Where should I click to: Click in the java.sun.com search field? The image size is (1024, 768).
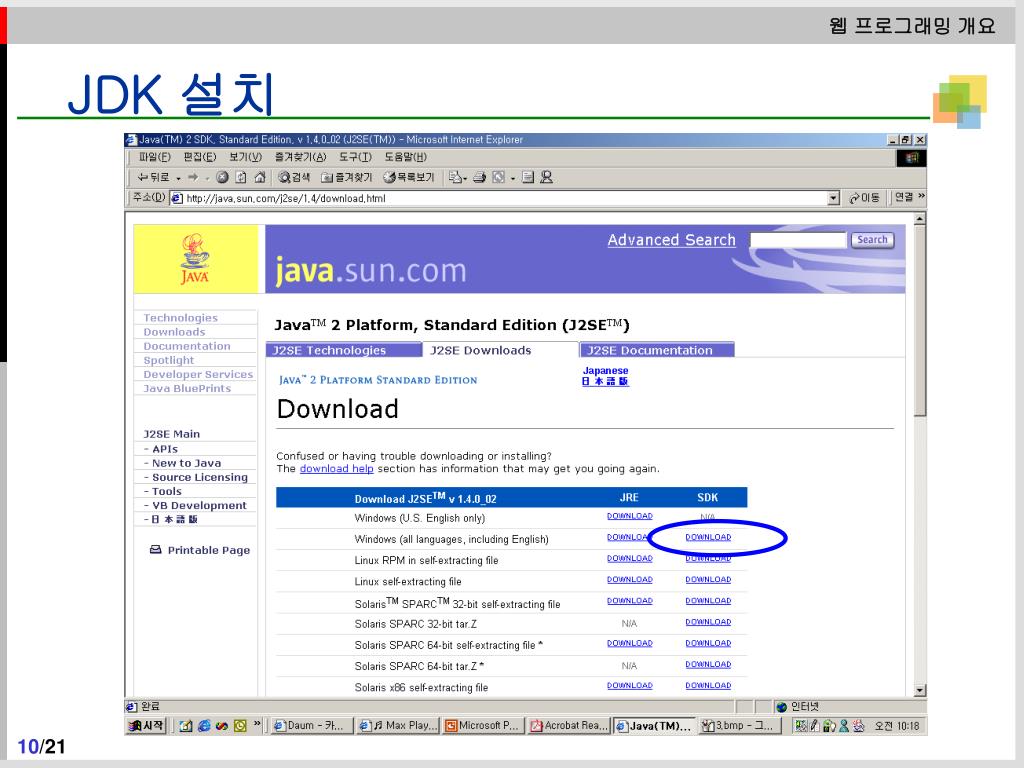click(798, 240)
